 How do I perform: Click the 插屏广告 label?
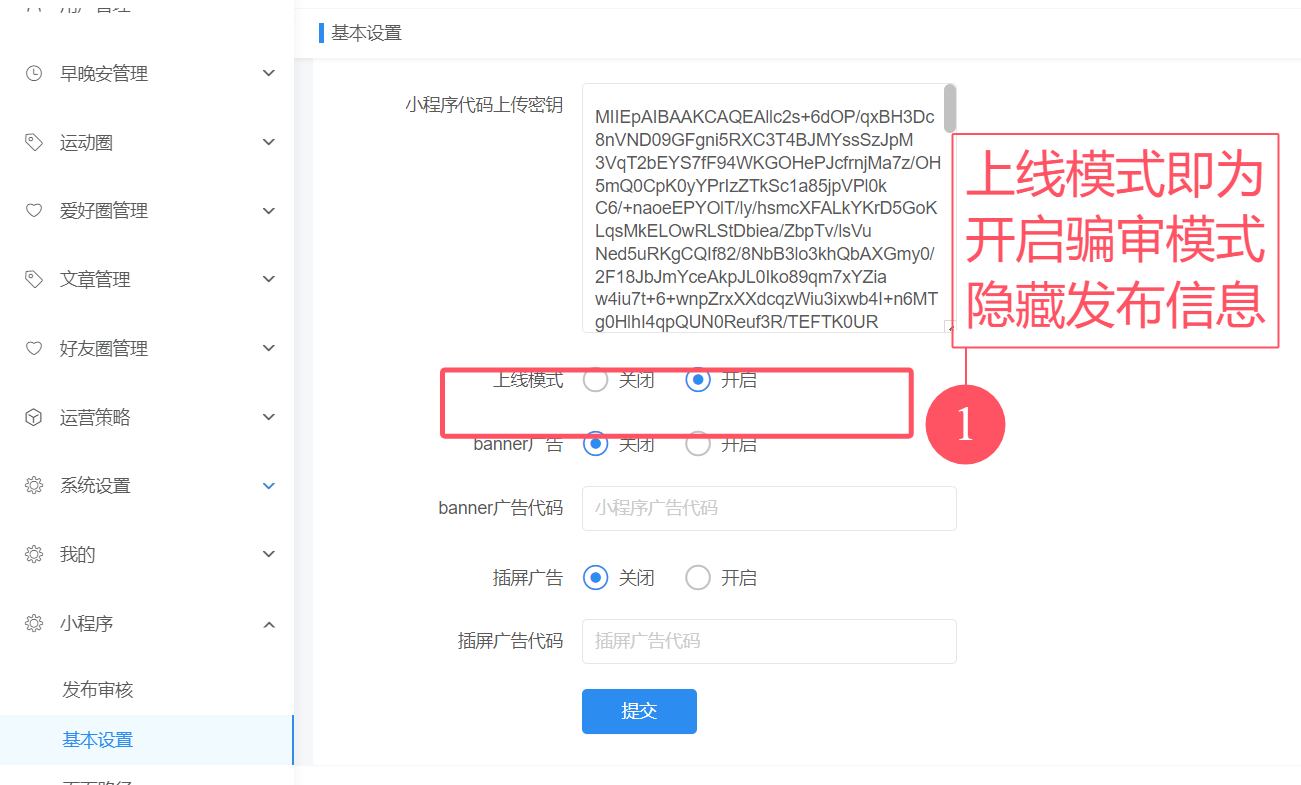pos(527,577)
